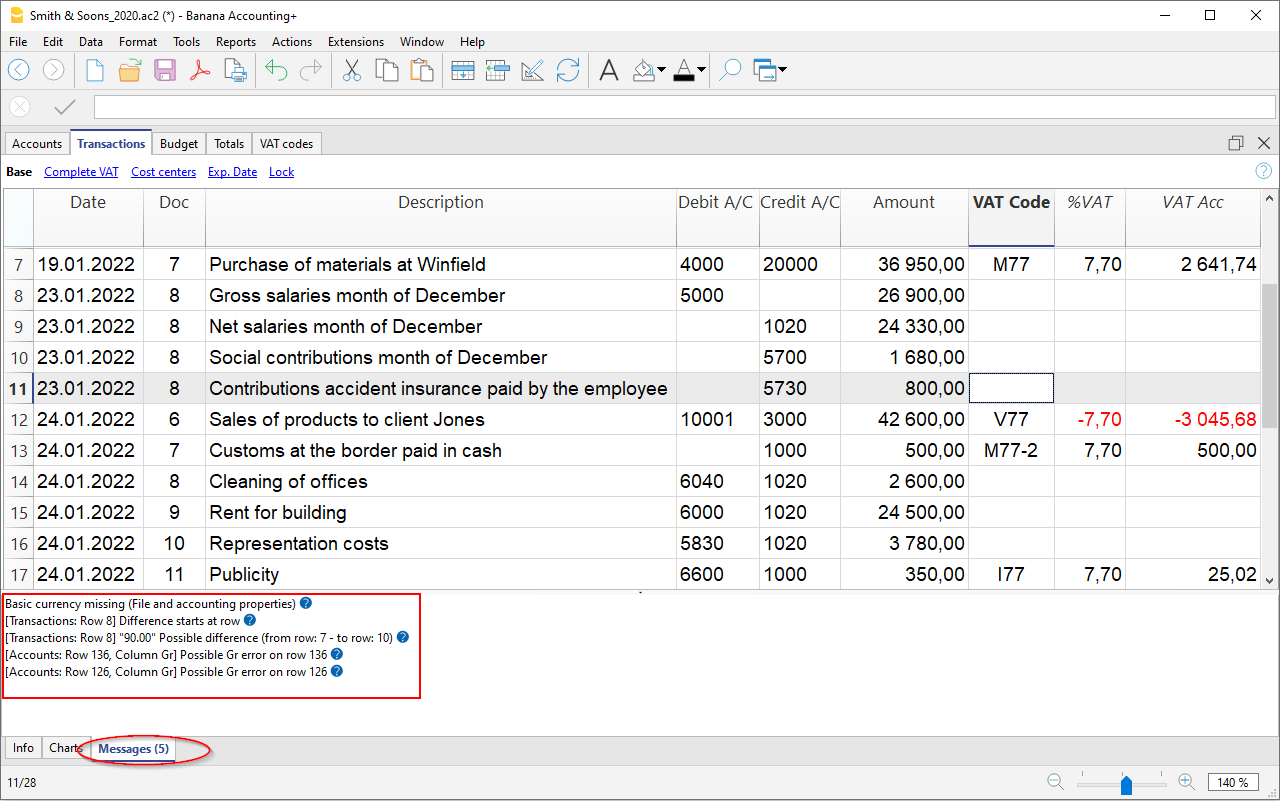Click the Recalculate refresh arrows icon

(x=568, y=70)
